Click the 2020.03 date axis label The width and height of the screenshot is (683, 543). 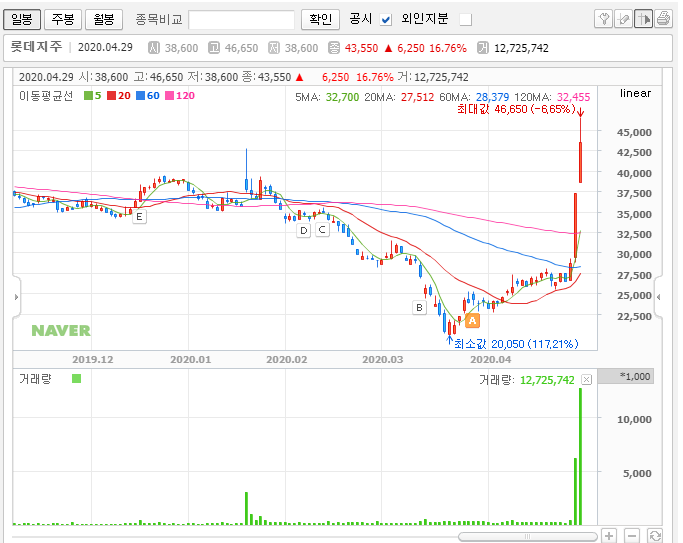pyautogui.click(x=382, y=360)
